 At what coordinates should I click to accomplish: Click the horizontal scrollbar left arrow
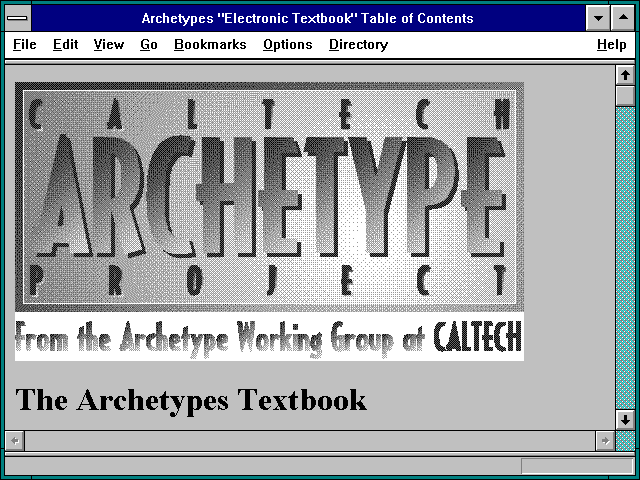(15, 441)
